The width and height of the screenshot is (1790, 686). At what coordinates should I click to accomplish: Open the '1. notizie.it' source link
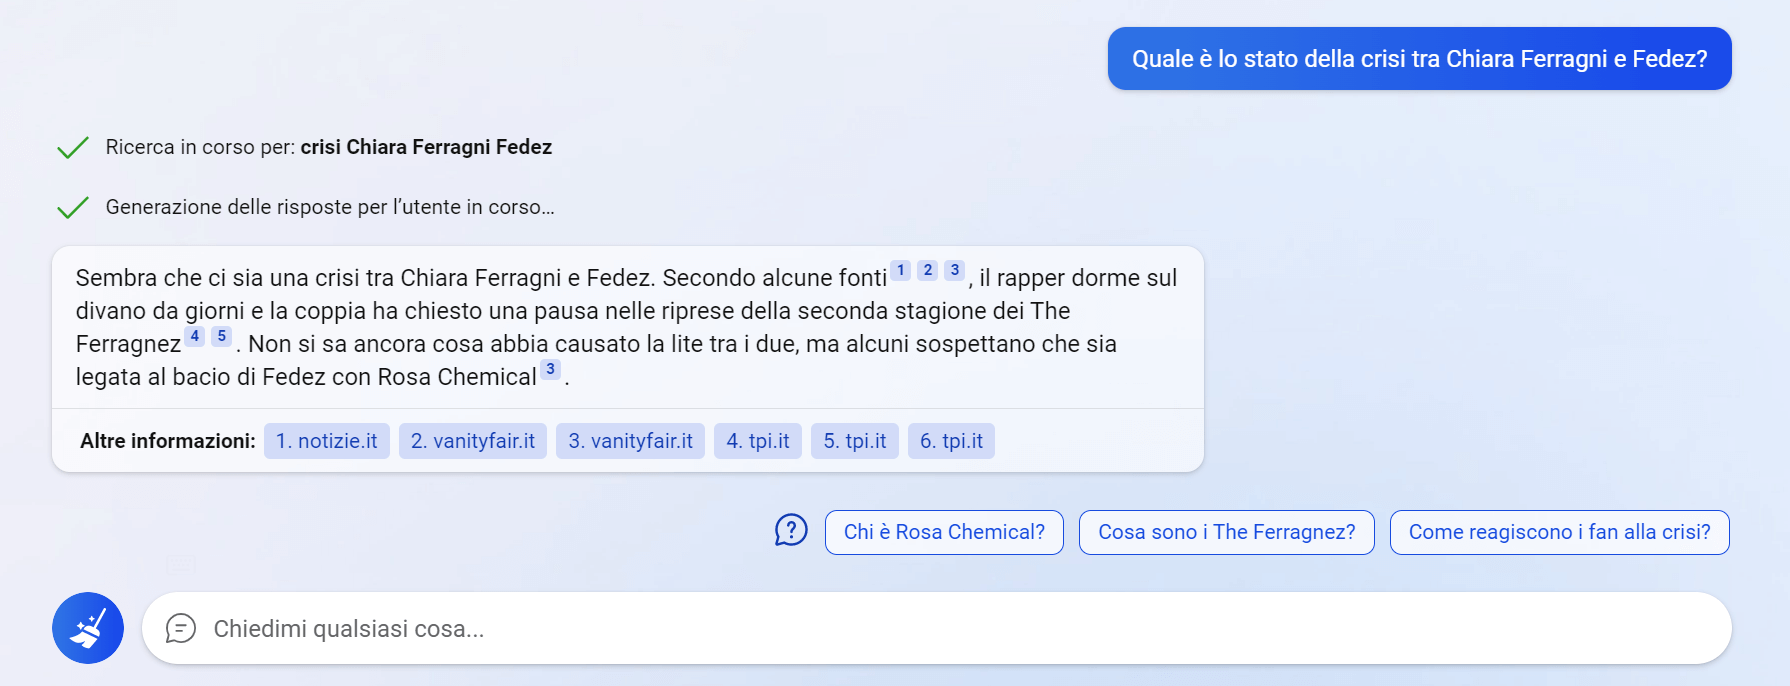327,441
